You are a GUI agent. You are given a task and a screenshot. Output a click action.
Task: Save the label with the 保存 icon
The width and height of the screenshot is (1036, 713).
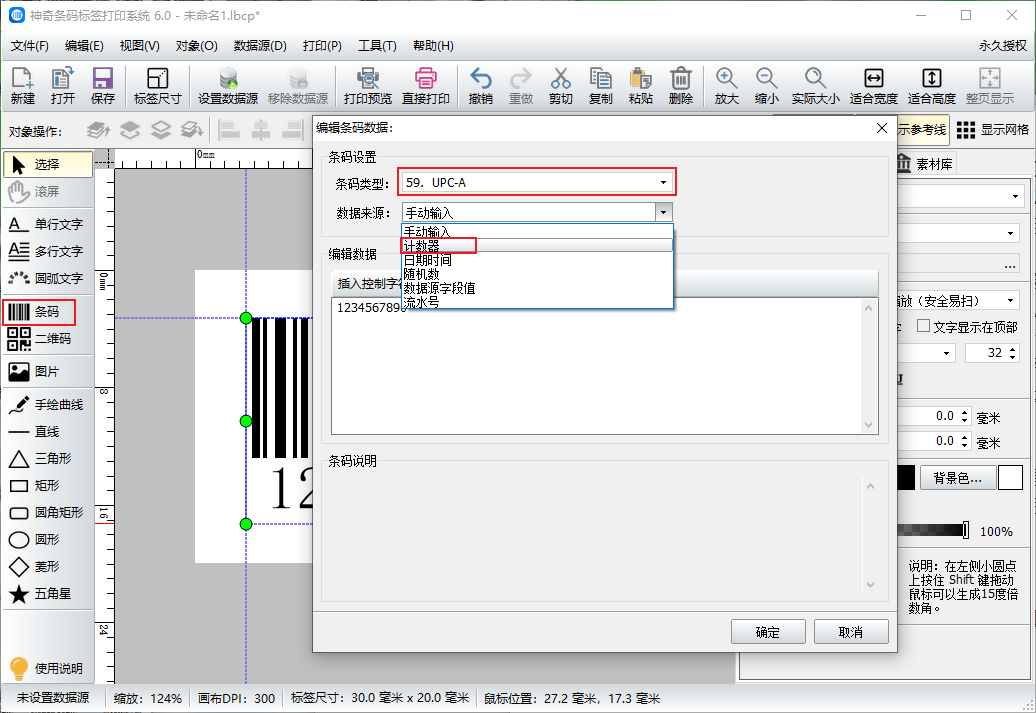coord(102,86)
